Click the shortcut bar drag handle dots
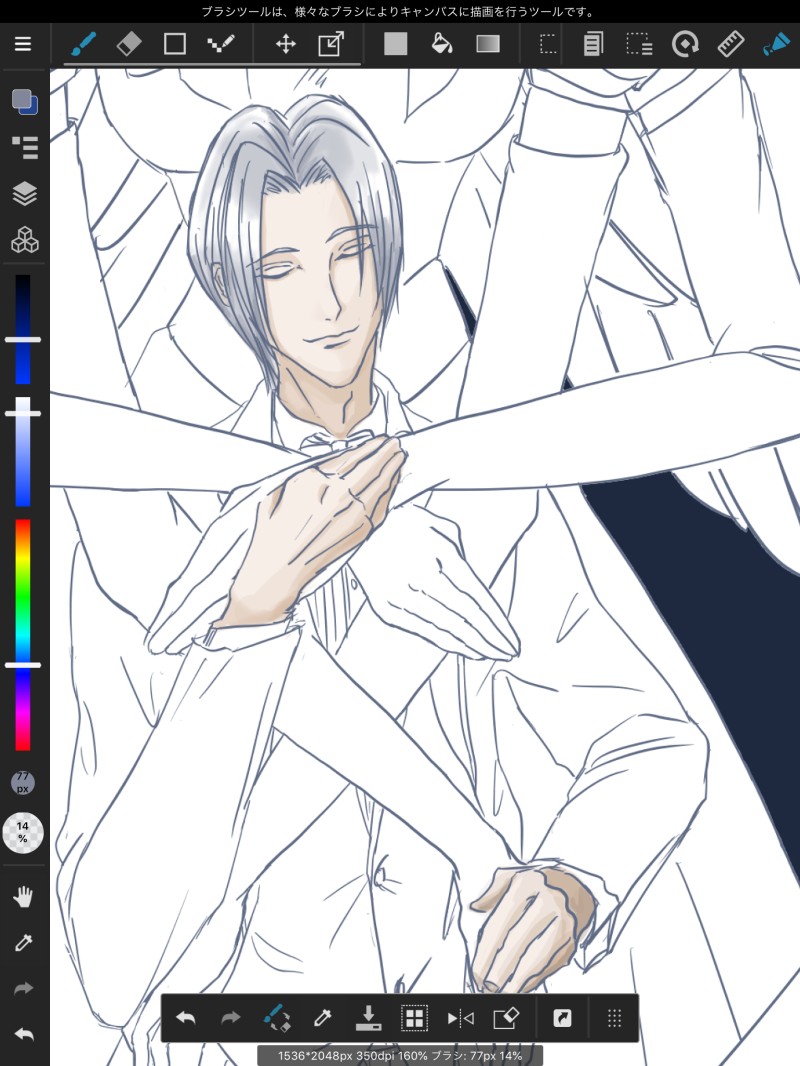Screen dimensions: 800x1066 [614, 1018]
